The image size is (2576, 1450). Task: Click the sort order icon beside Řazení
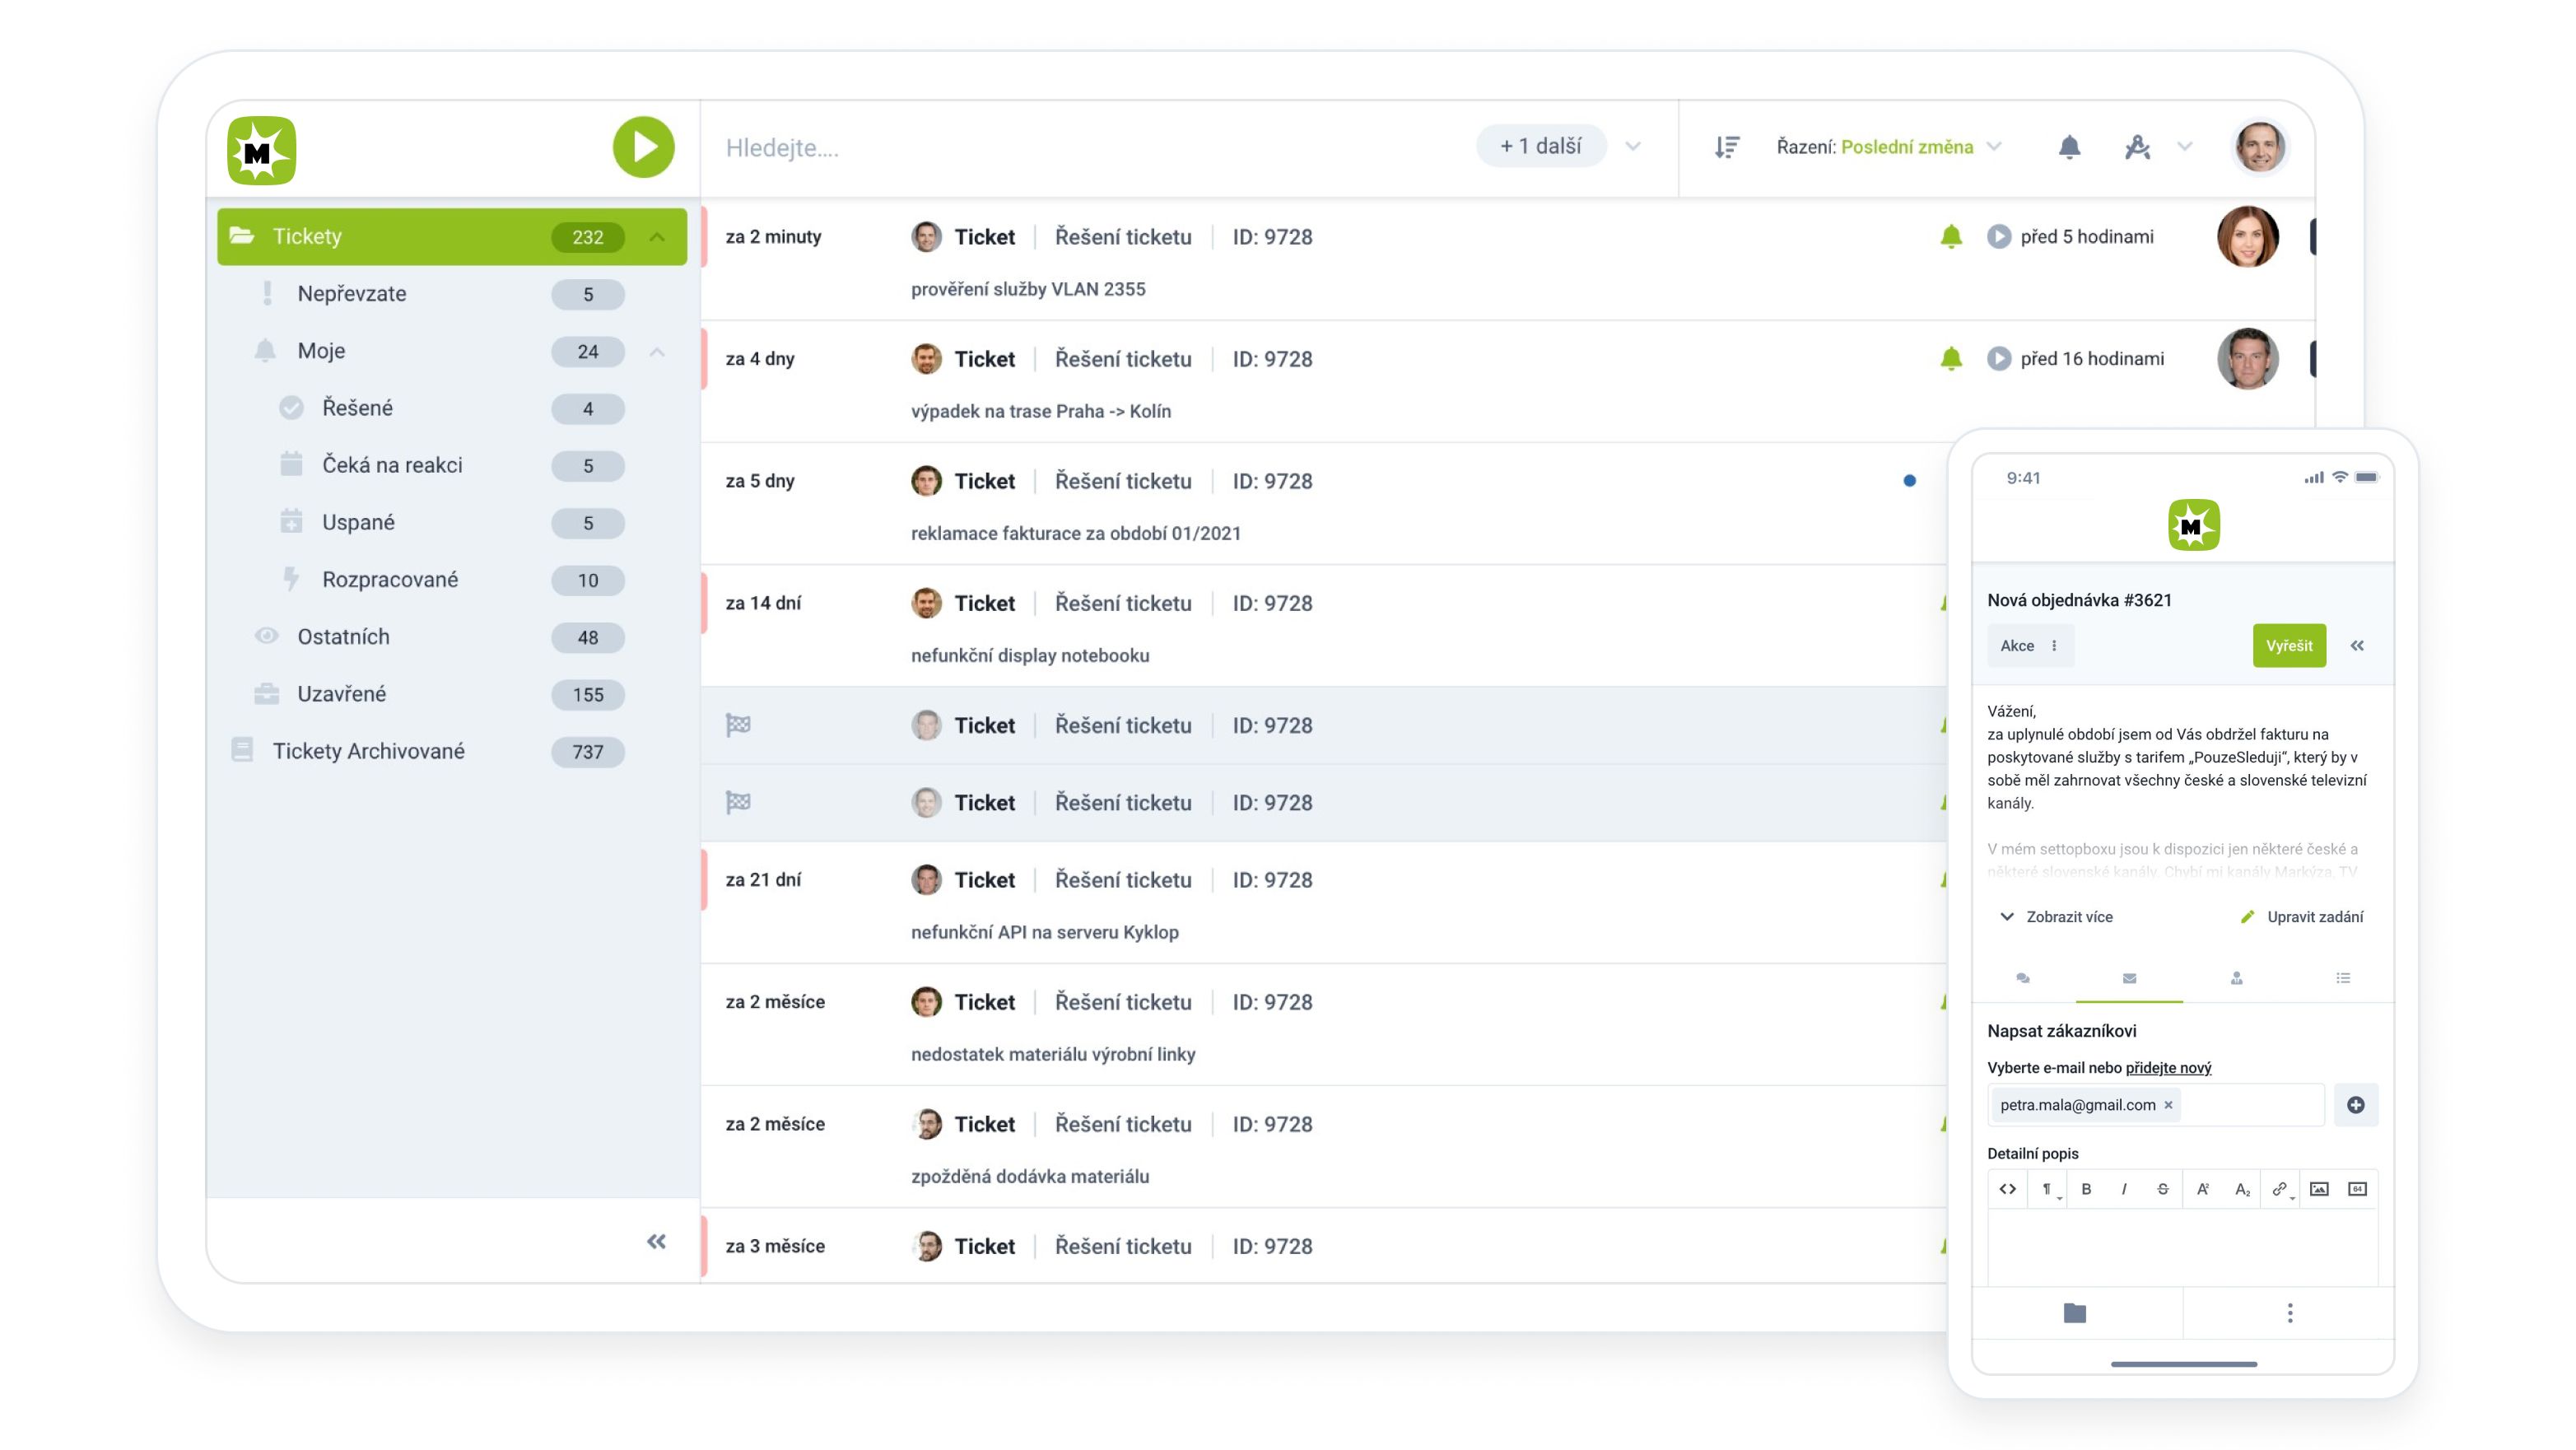[x=1727, y=147]
